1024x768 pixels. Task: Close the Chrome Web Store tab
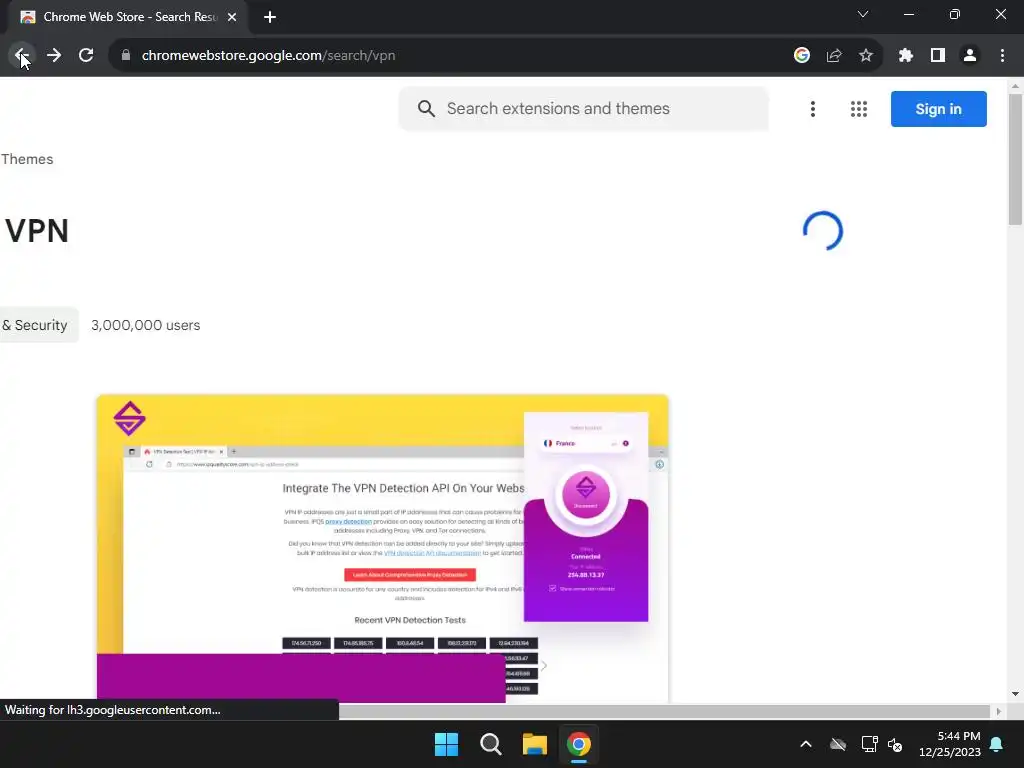(232, 17)
